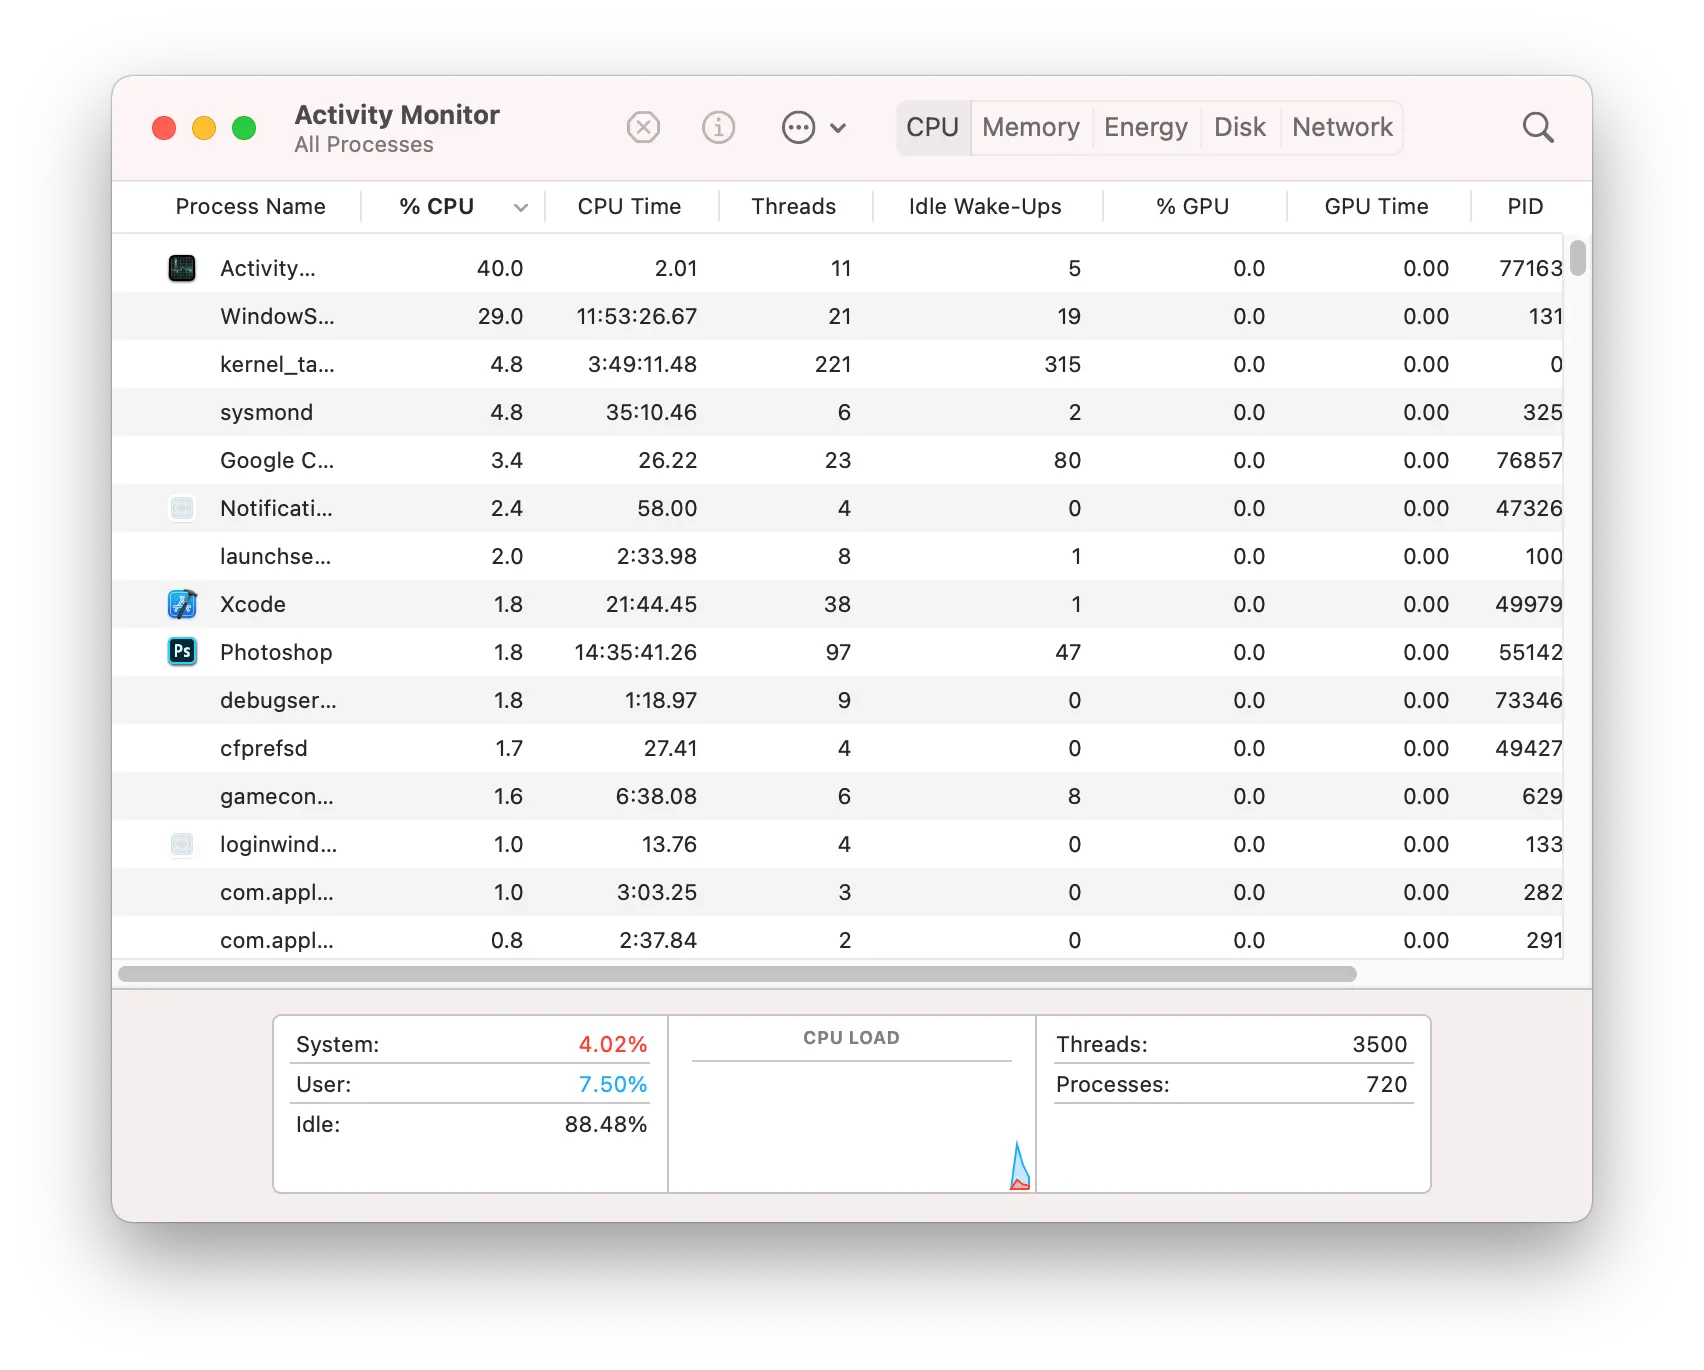Image resolution: width=1704 pixels, height=1370 pixels.
Task: Click the ellipsis more options icon
Action: 798,128
